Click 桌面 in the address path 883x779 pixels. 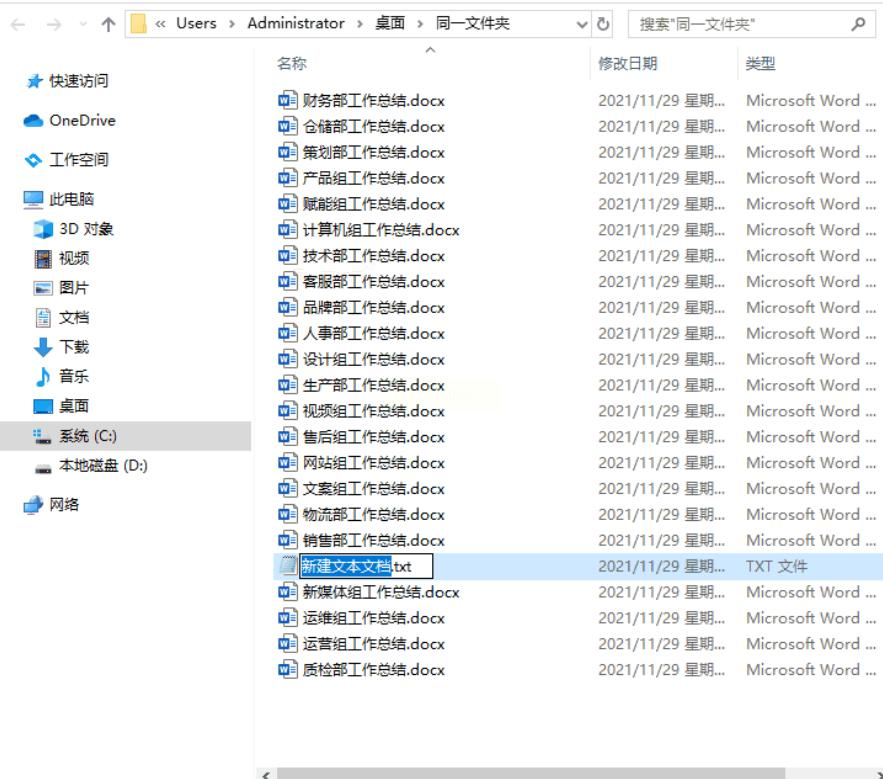[x=390, y=23]
